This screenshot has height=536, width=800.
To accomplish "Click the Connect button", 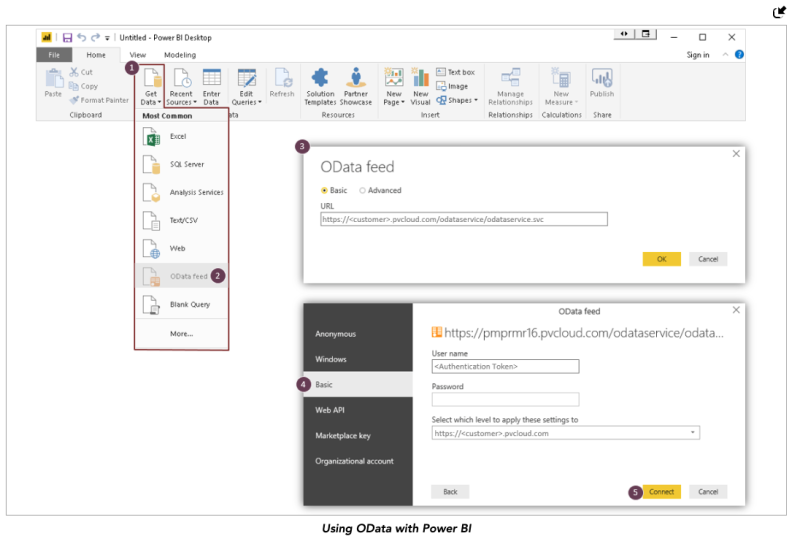I will (x=661, y=492).
